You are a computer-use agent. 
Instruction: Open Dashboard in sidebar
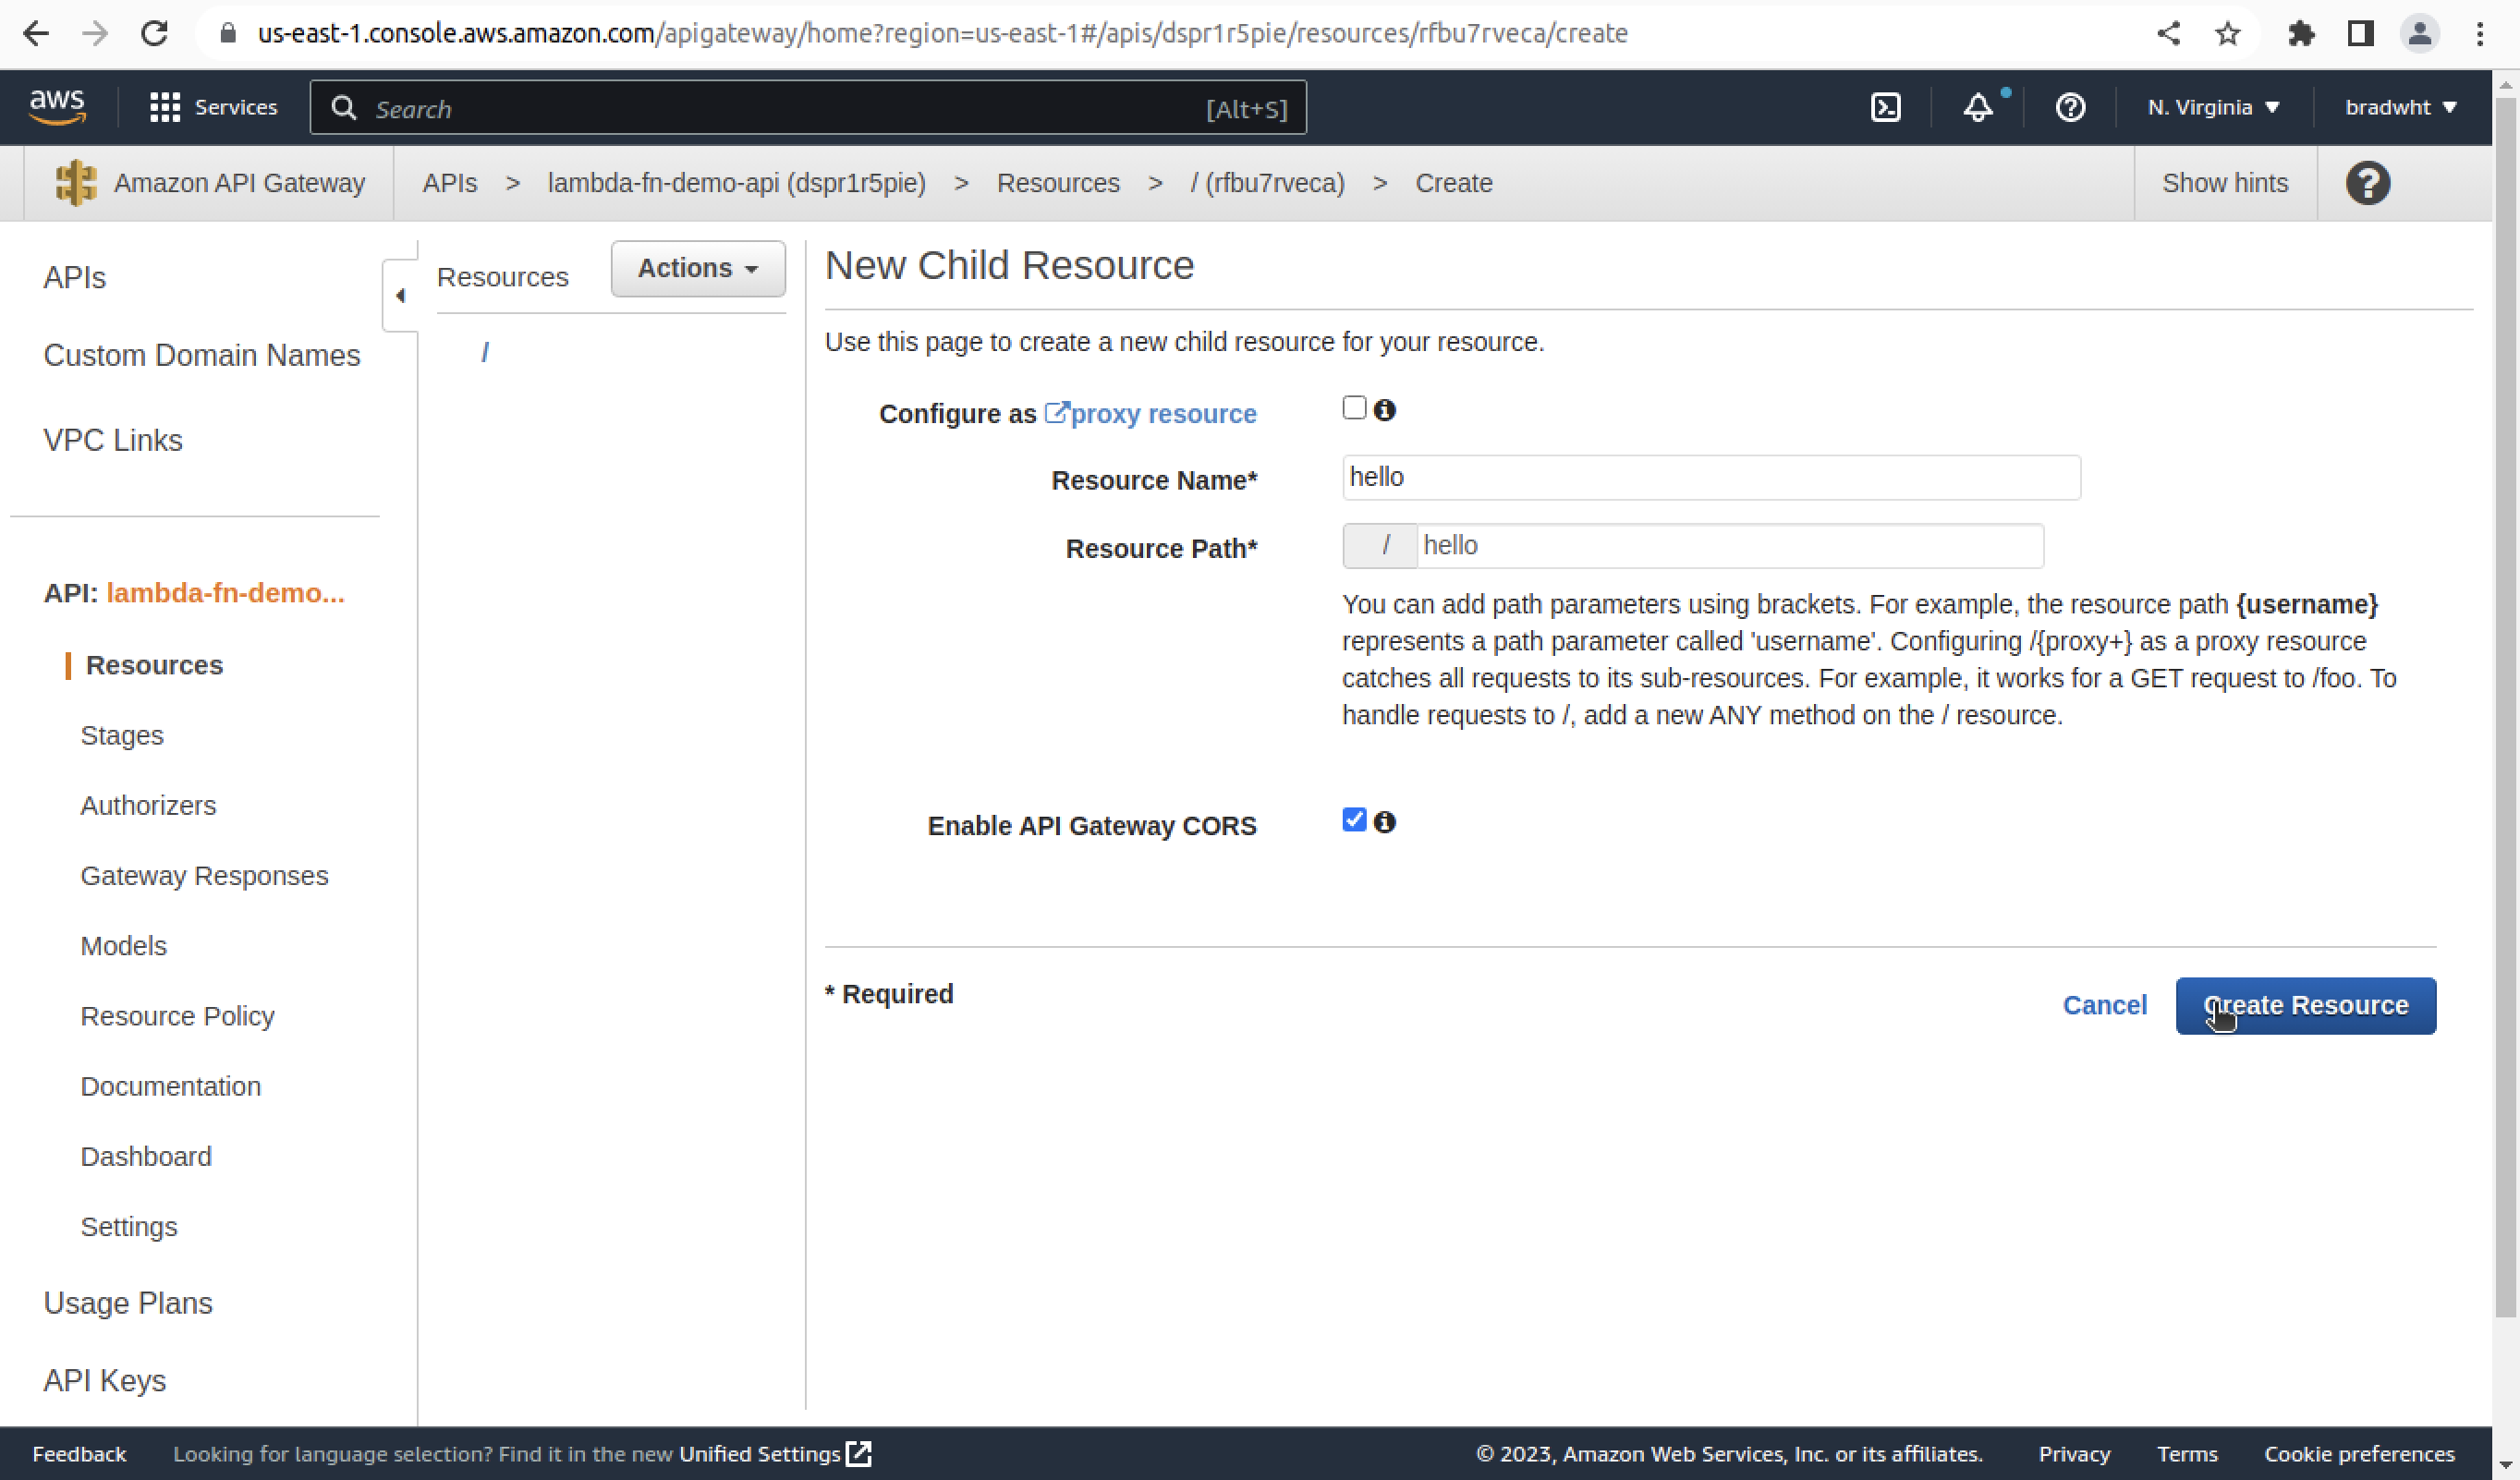pyautogui.click(x=146, y=1156)
